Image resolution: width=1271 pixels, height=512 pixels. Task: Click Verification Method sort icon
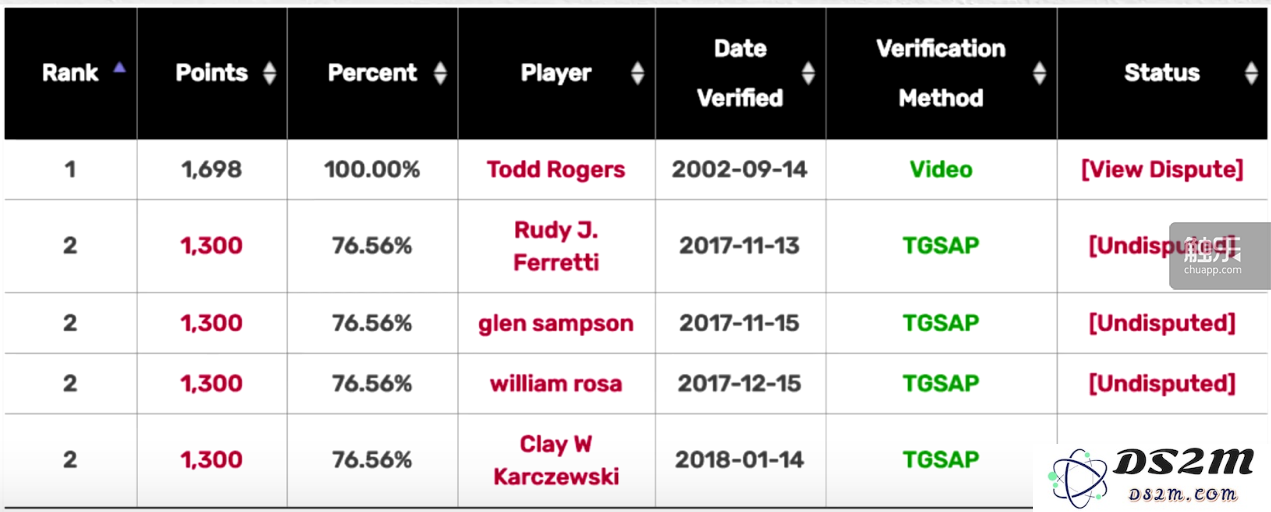[1039, 73]
